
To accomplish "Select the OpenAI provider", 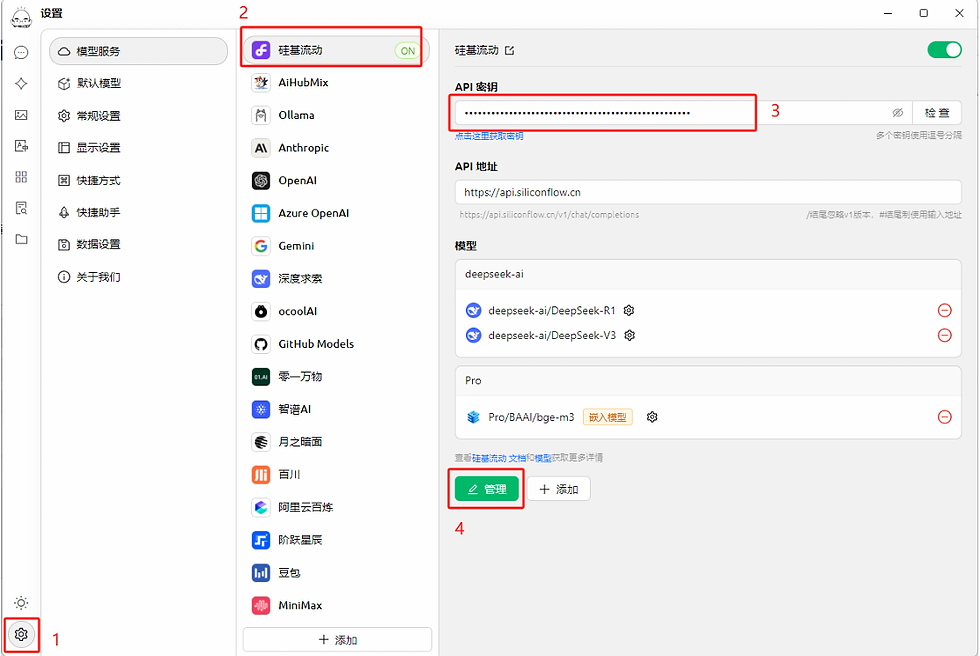I will pyautogui.click(x=337, y=181).
